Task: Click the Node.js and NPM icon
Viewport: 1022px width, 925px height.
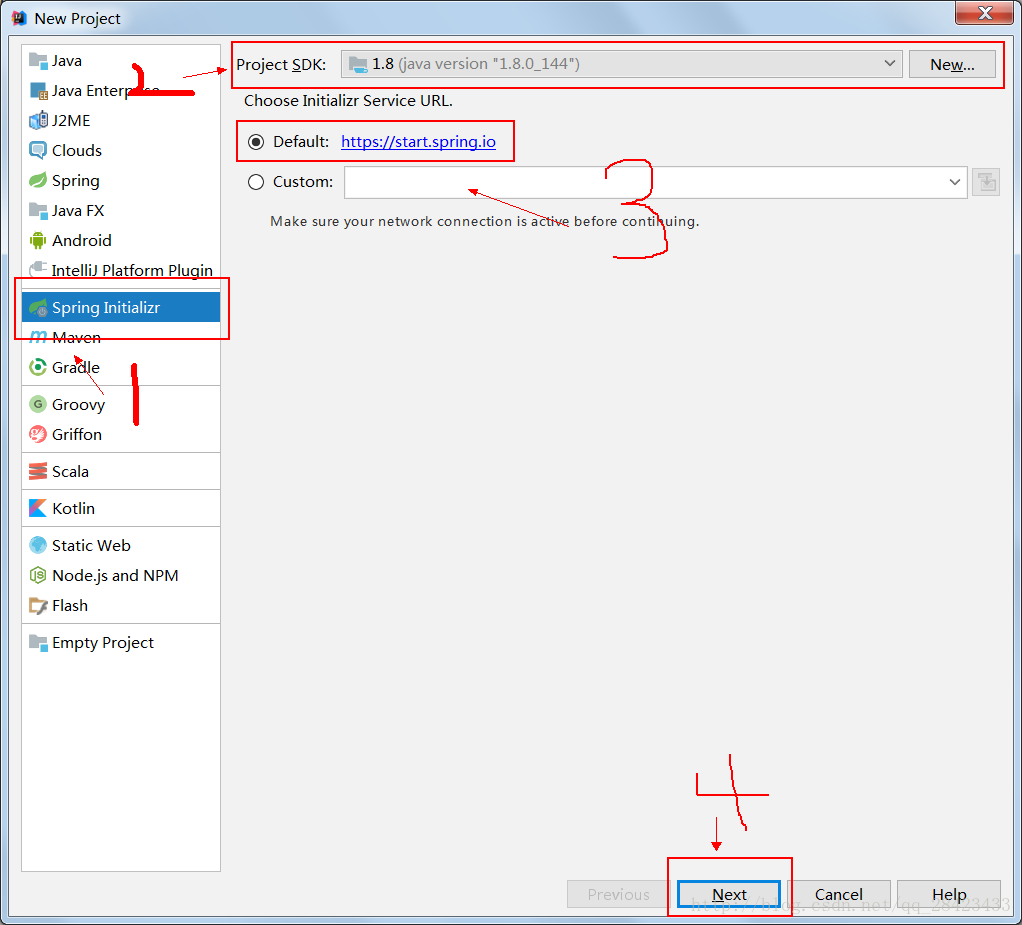Action: (38, 575)
